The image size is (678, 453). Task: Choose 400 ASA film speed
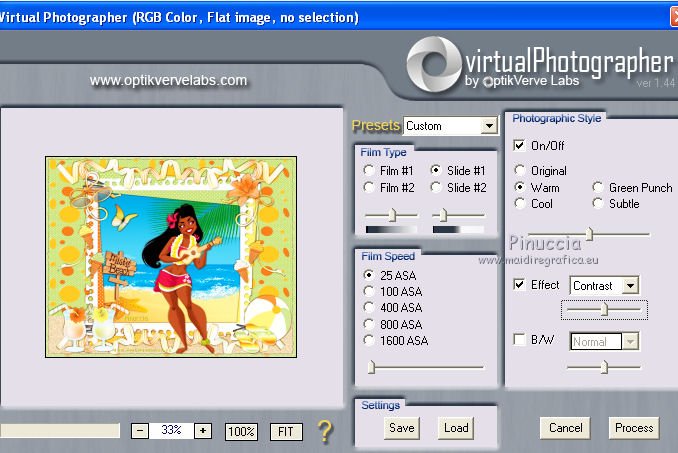coord(369,307)
